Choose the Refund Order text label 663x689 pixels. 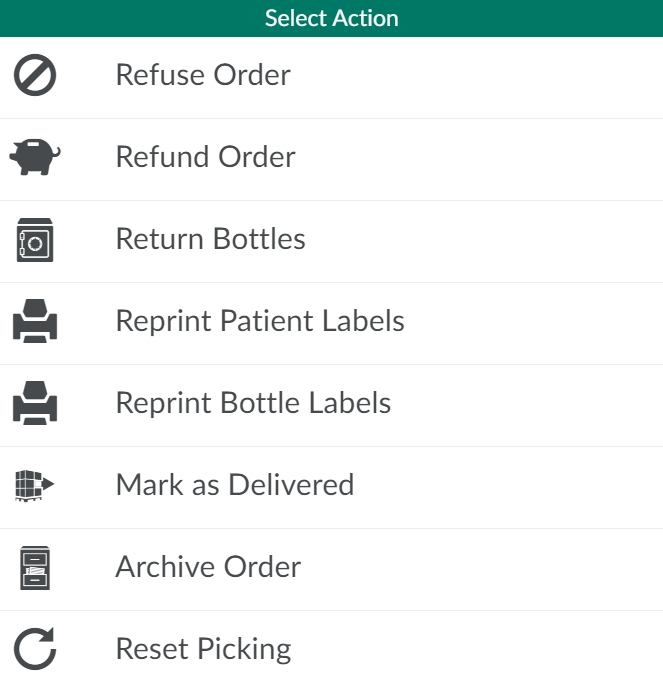click(205, 157)
